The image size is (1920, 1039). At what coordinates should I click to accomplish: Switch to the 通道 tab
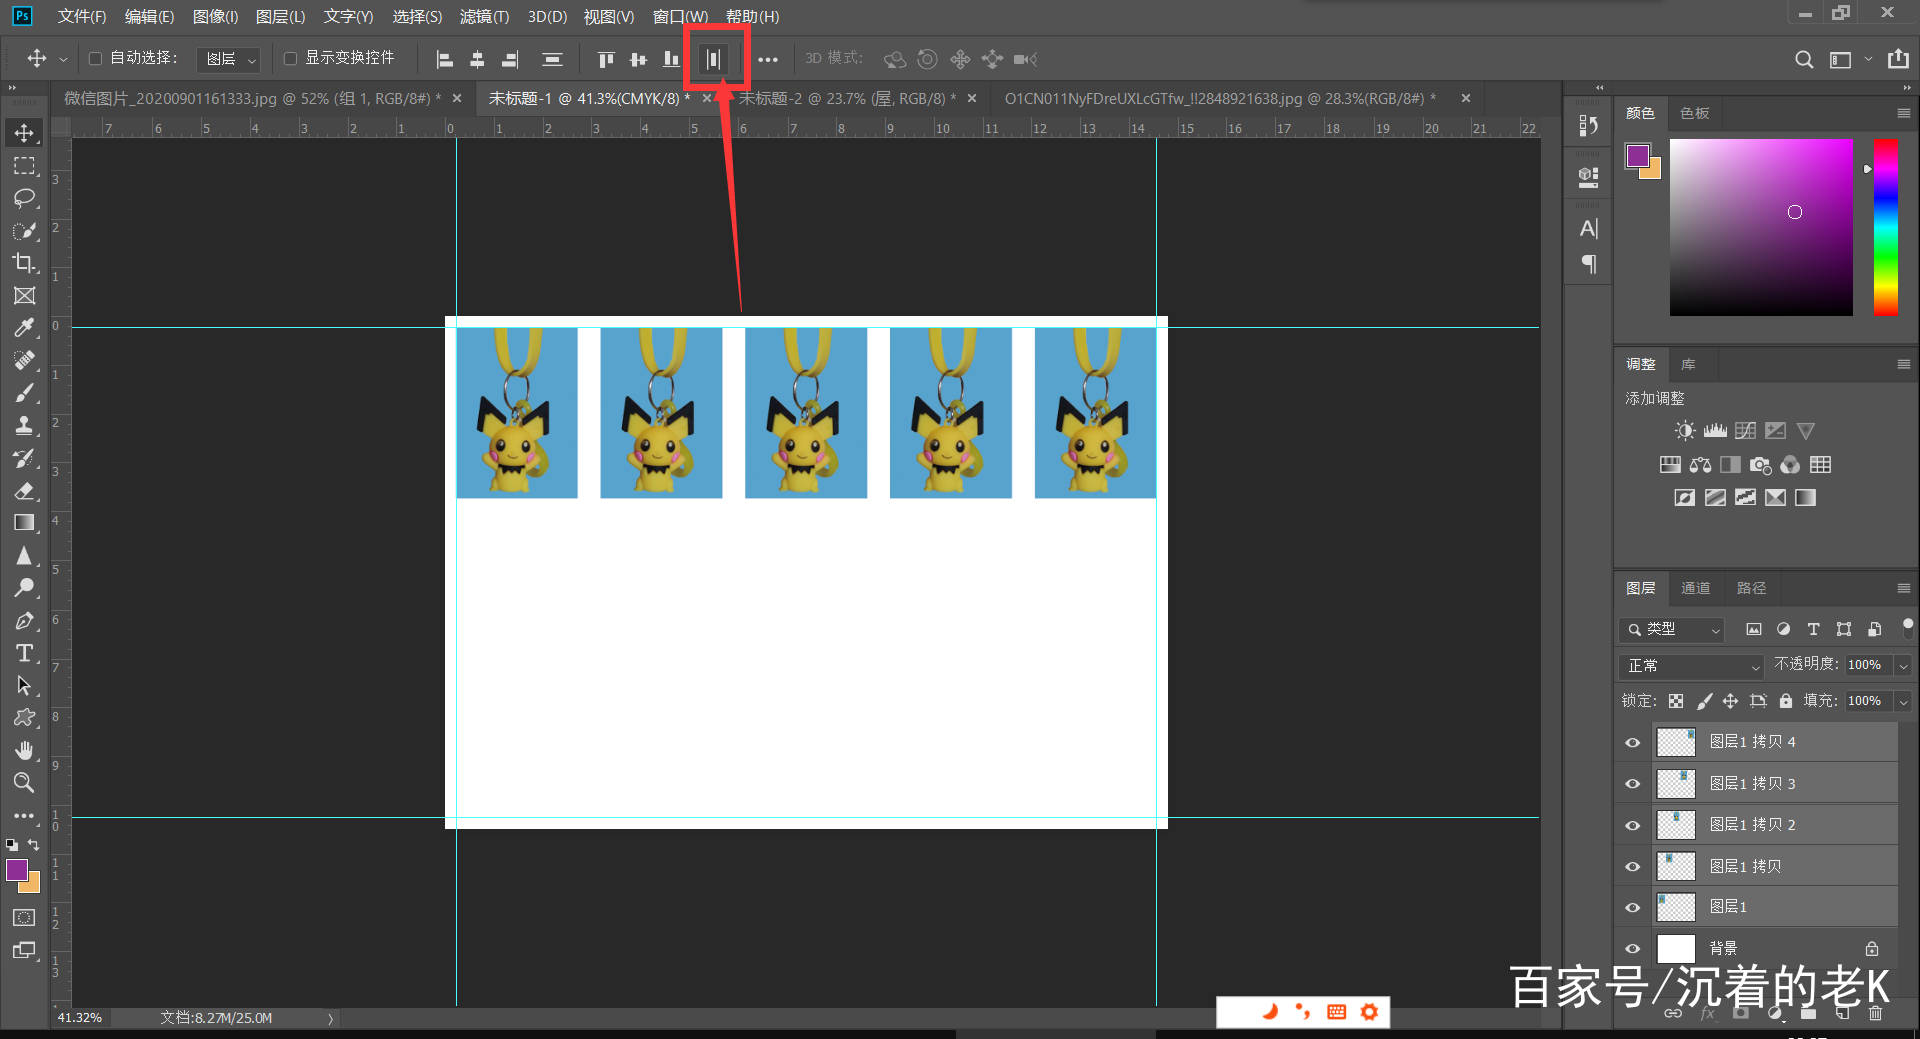(1695, 588)
